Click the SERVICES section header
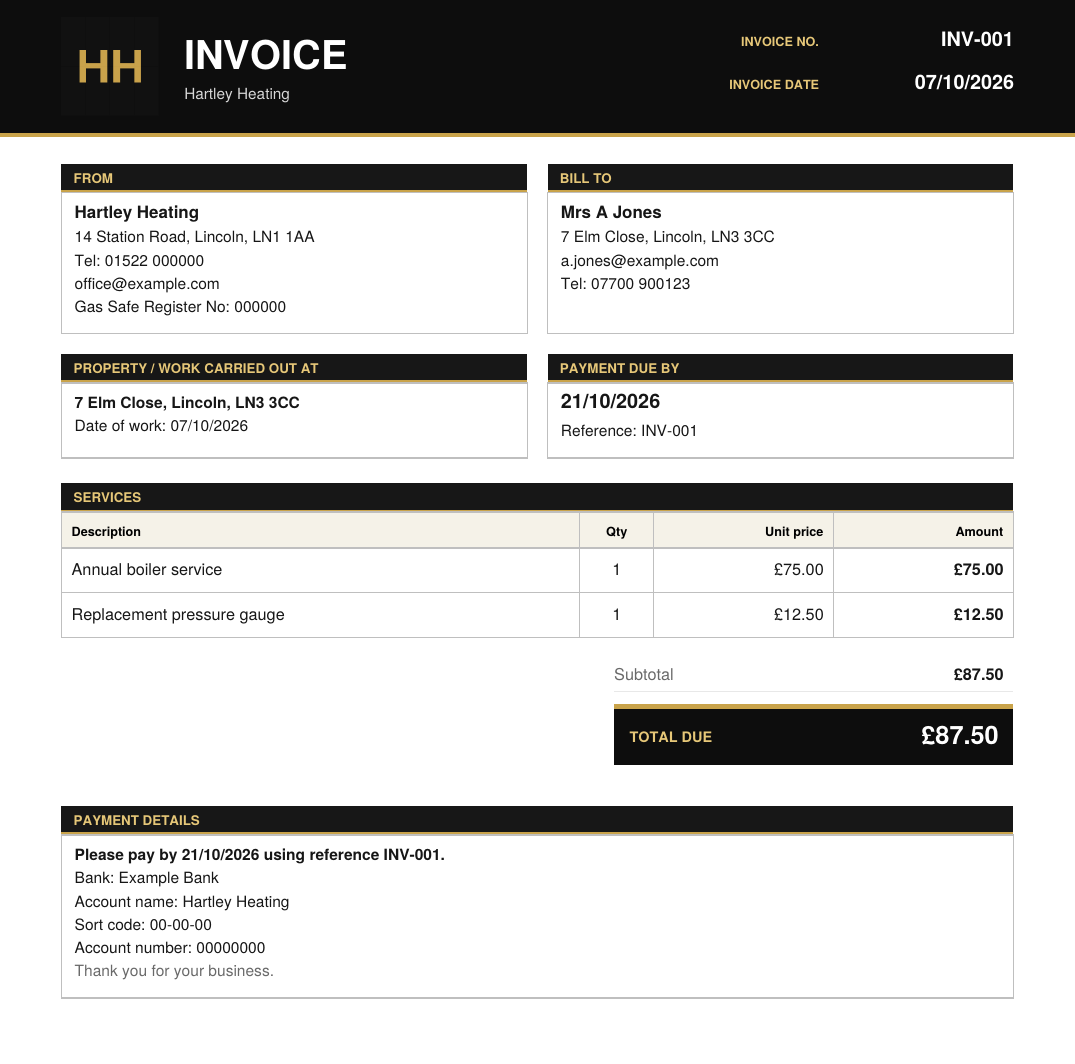 pyautogui.click(x=537, y=497)
